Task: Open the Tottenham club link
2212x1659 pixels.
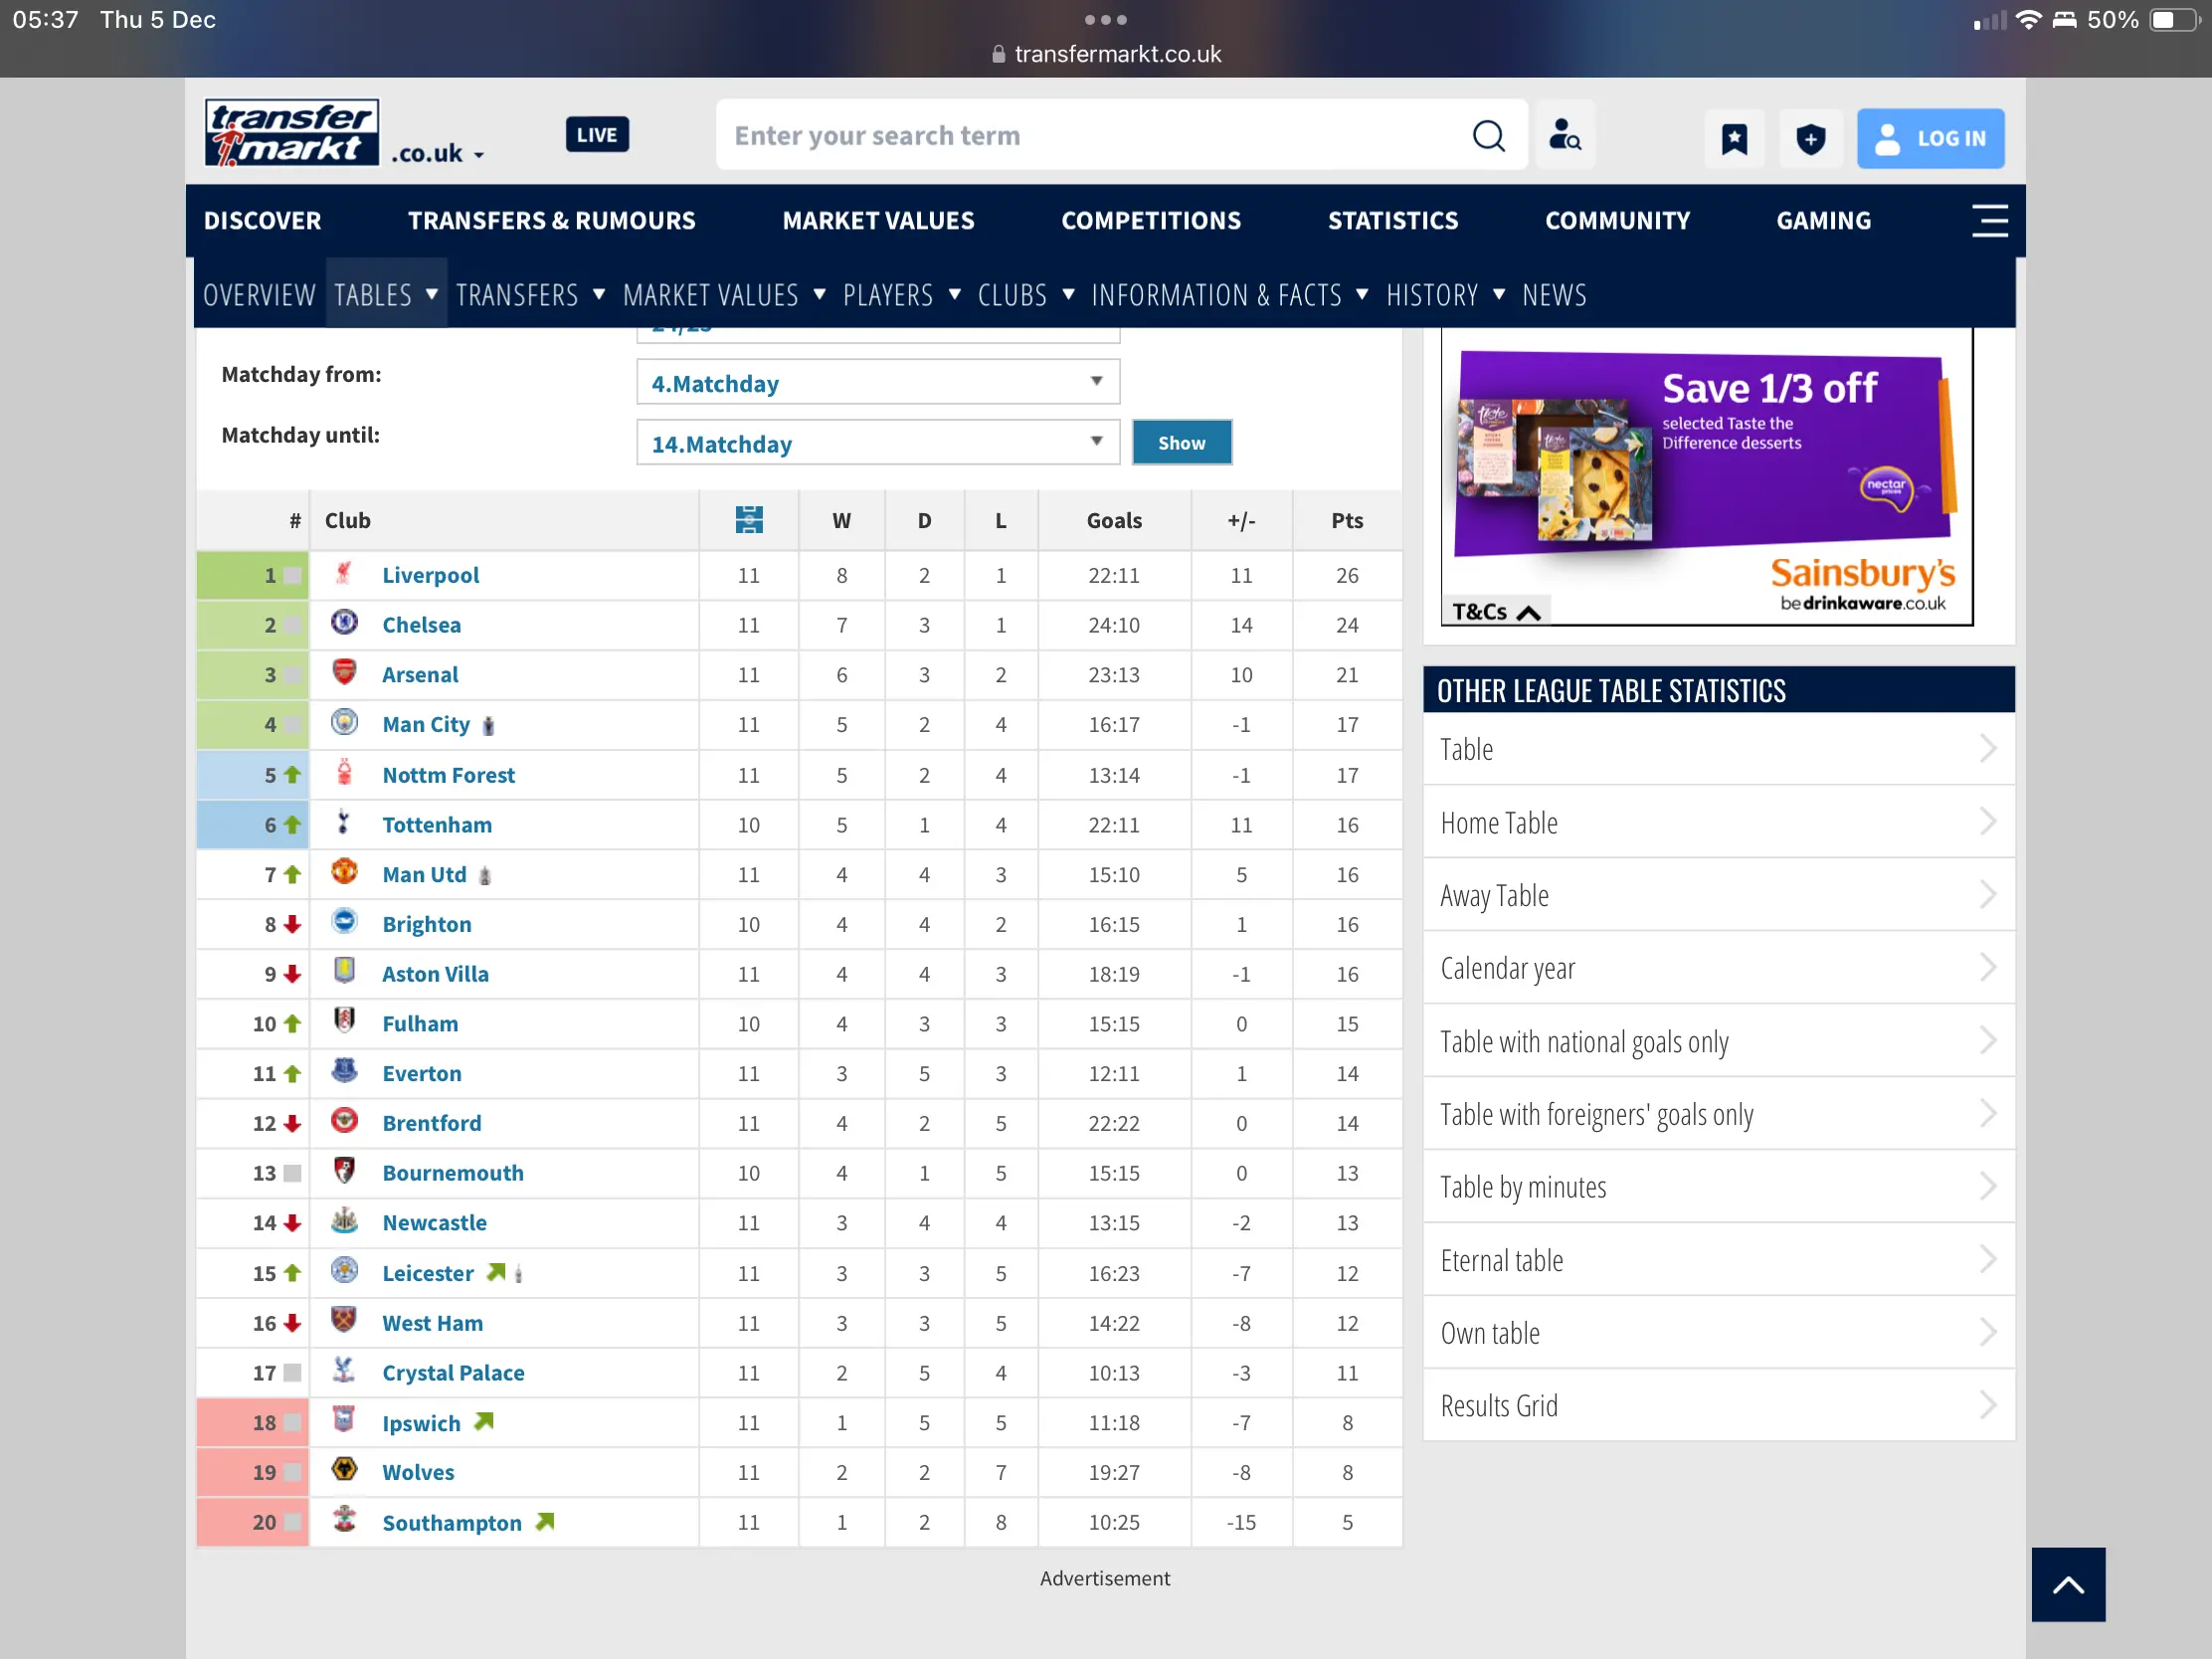Action: 436,825
